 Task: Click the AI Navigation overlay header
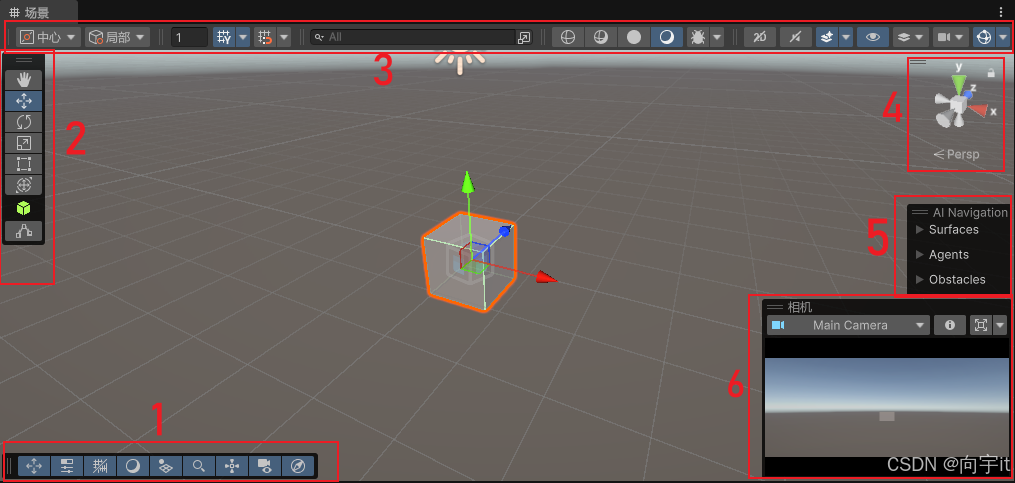[961, 212]
